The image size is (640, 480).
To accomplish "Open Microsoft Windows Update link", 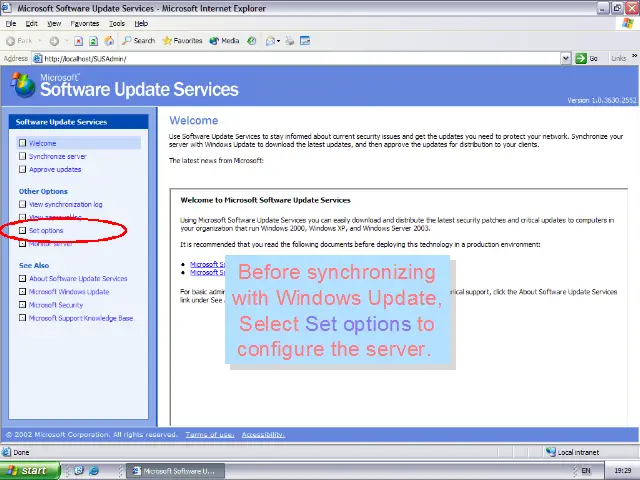I will click(x=69, y=292).
